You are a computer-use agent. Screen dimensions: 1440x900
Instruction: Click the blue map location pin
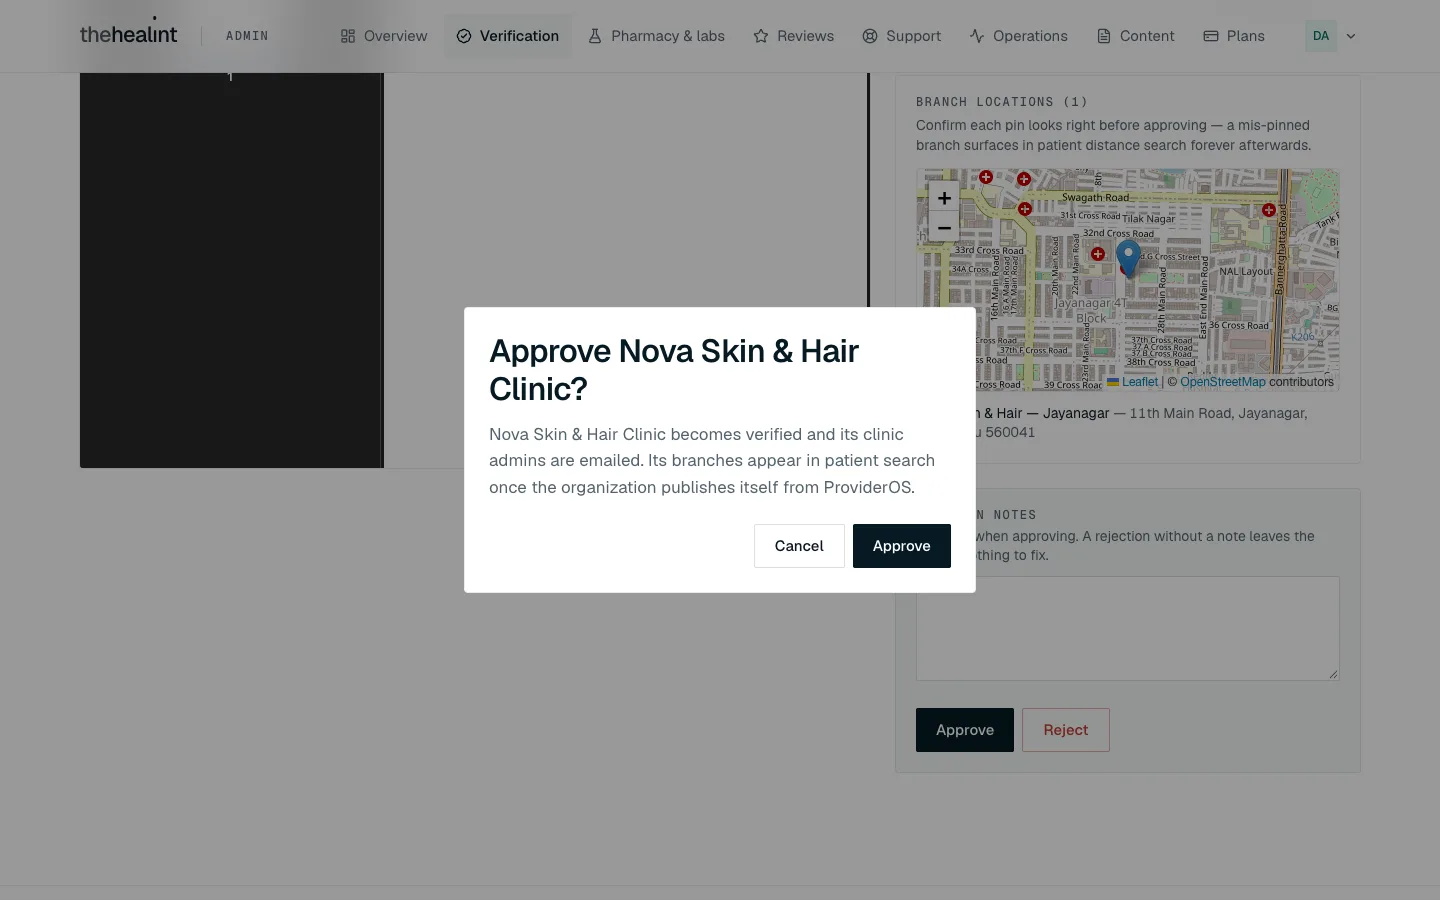[x=1128, y=258]
